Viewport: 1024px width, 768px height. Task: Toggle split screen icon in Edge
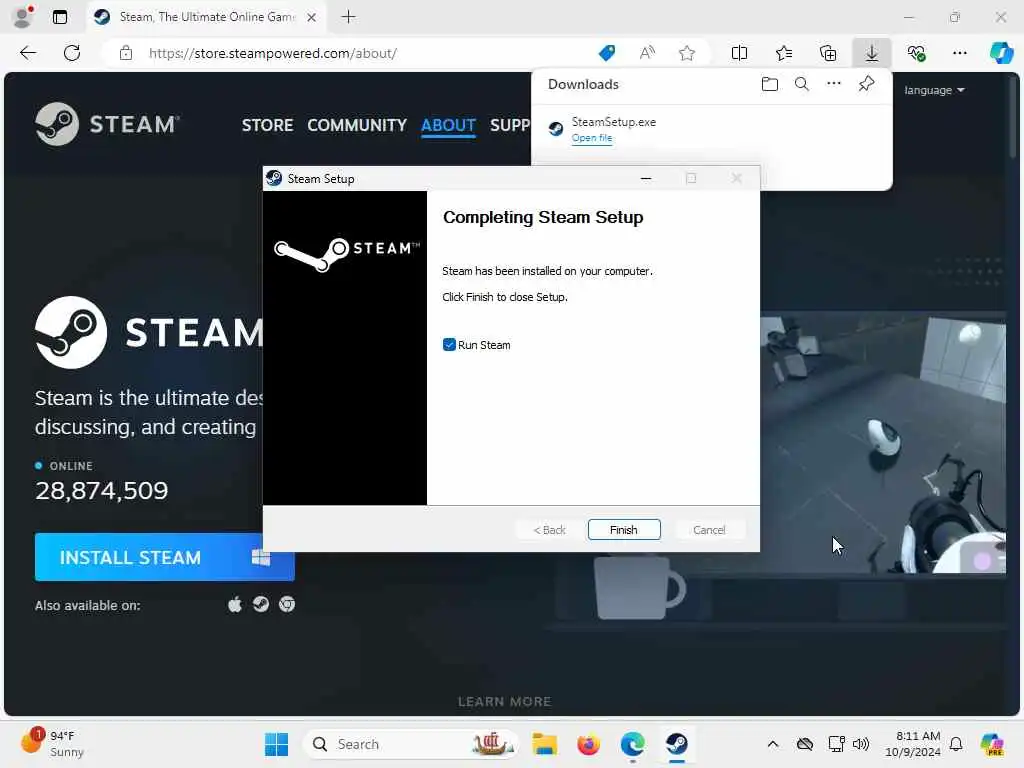tap(739, 53)
